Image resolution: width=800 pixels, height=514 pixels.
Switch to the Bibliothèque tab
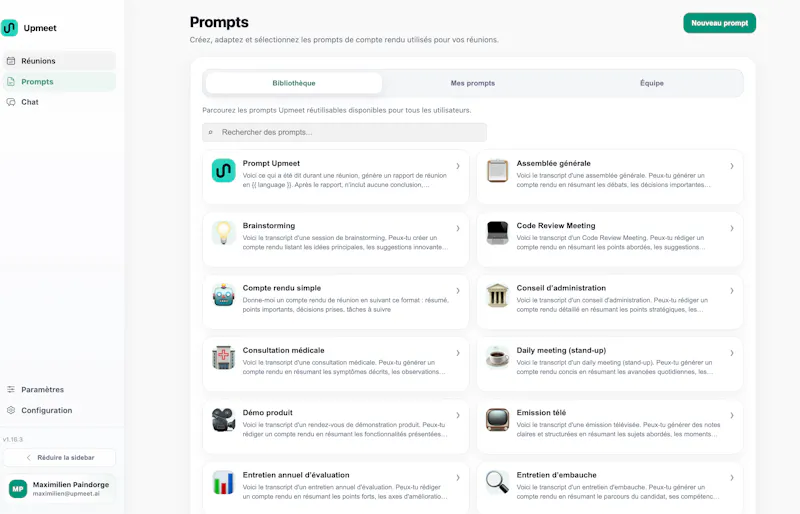tap(294, 83)
